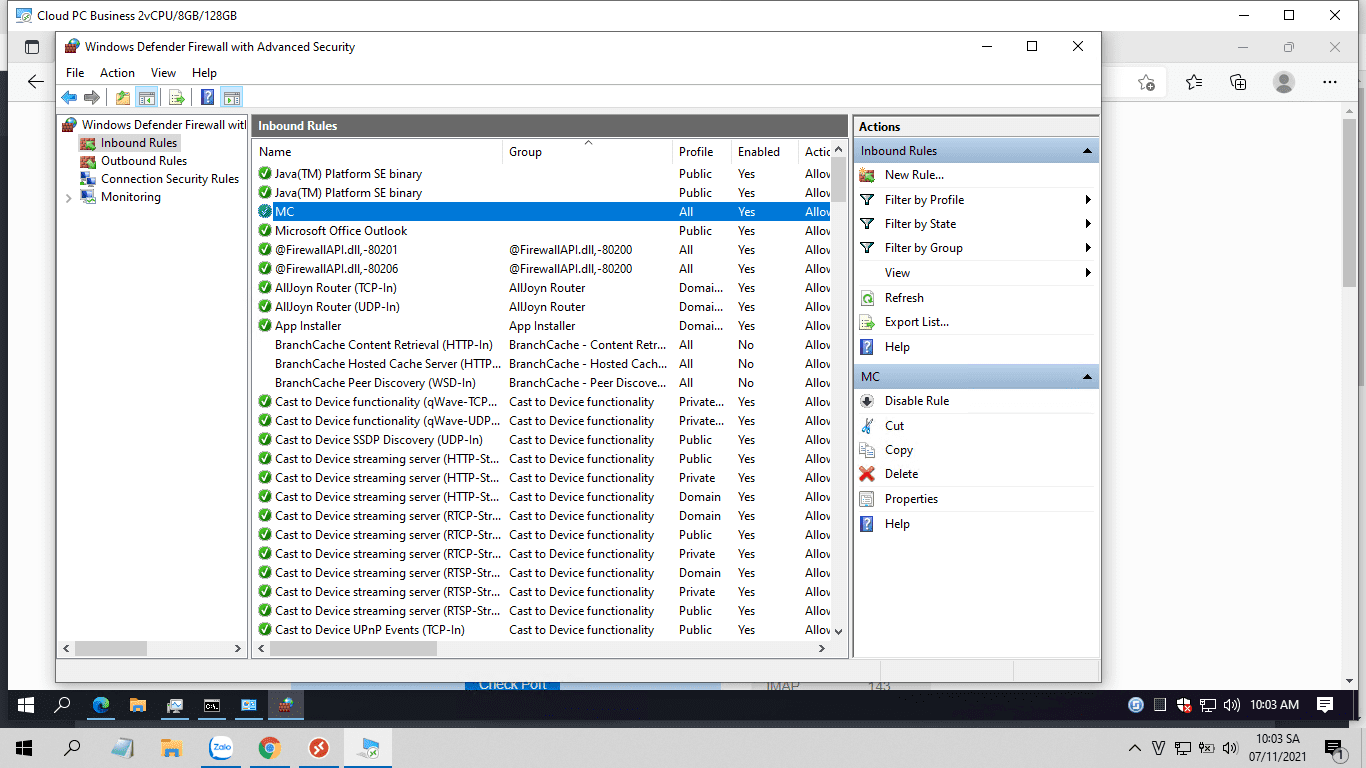
Task: Select Connection Security Rules node
Action: pos(169,179)
